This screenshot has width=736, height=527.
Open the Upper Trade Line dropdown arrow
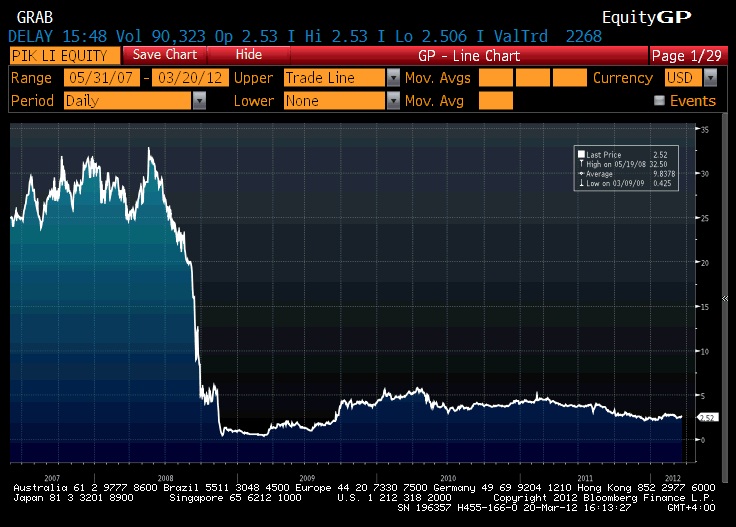[393, 77]
